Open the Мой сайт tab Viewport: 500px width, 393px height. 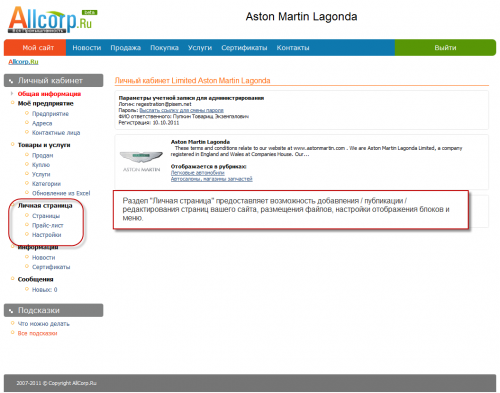[x=35, y=48]
